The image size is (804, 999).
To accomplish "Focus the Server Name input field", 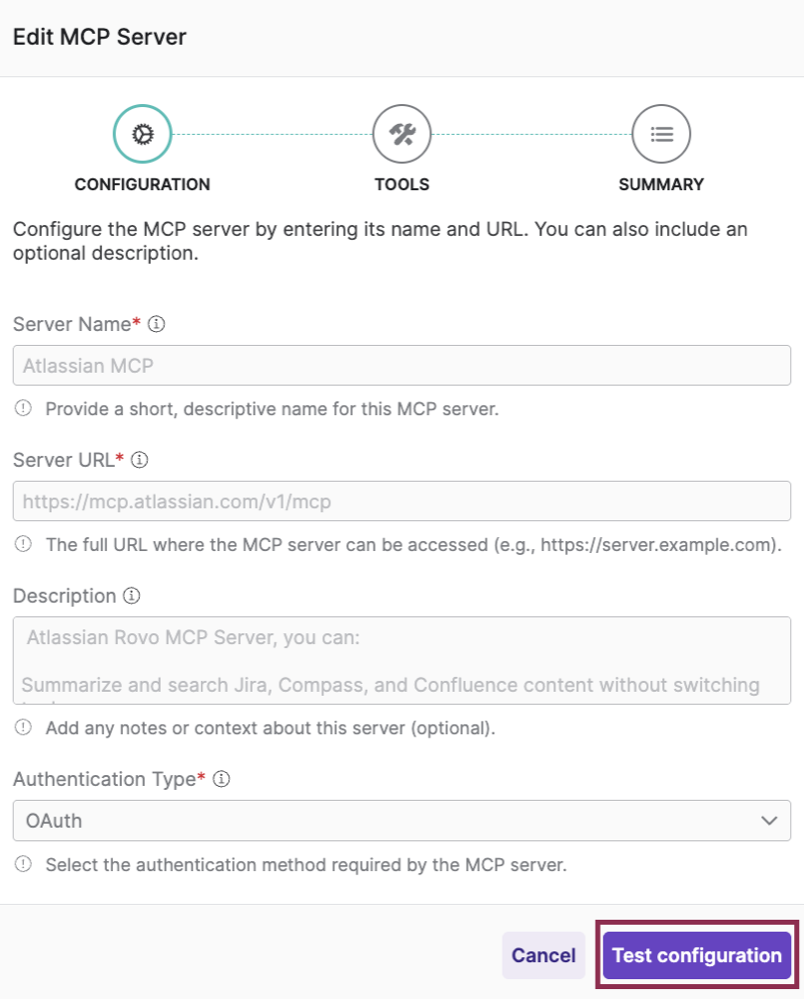I will [401, 364].
